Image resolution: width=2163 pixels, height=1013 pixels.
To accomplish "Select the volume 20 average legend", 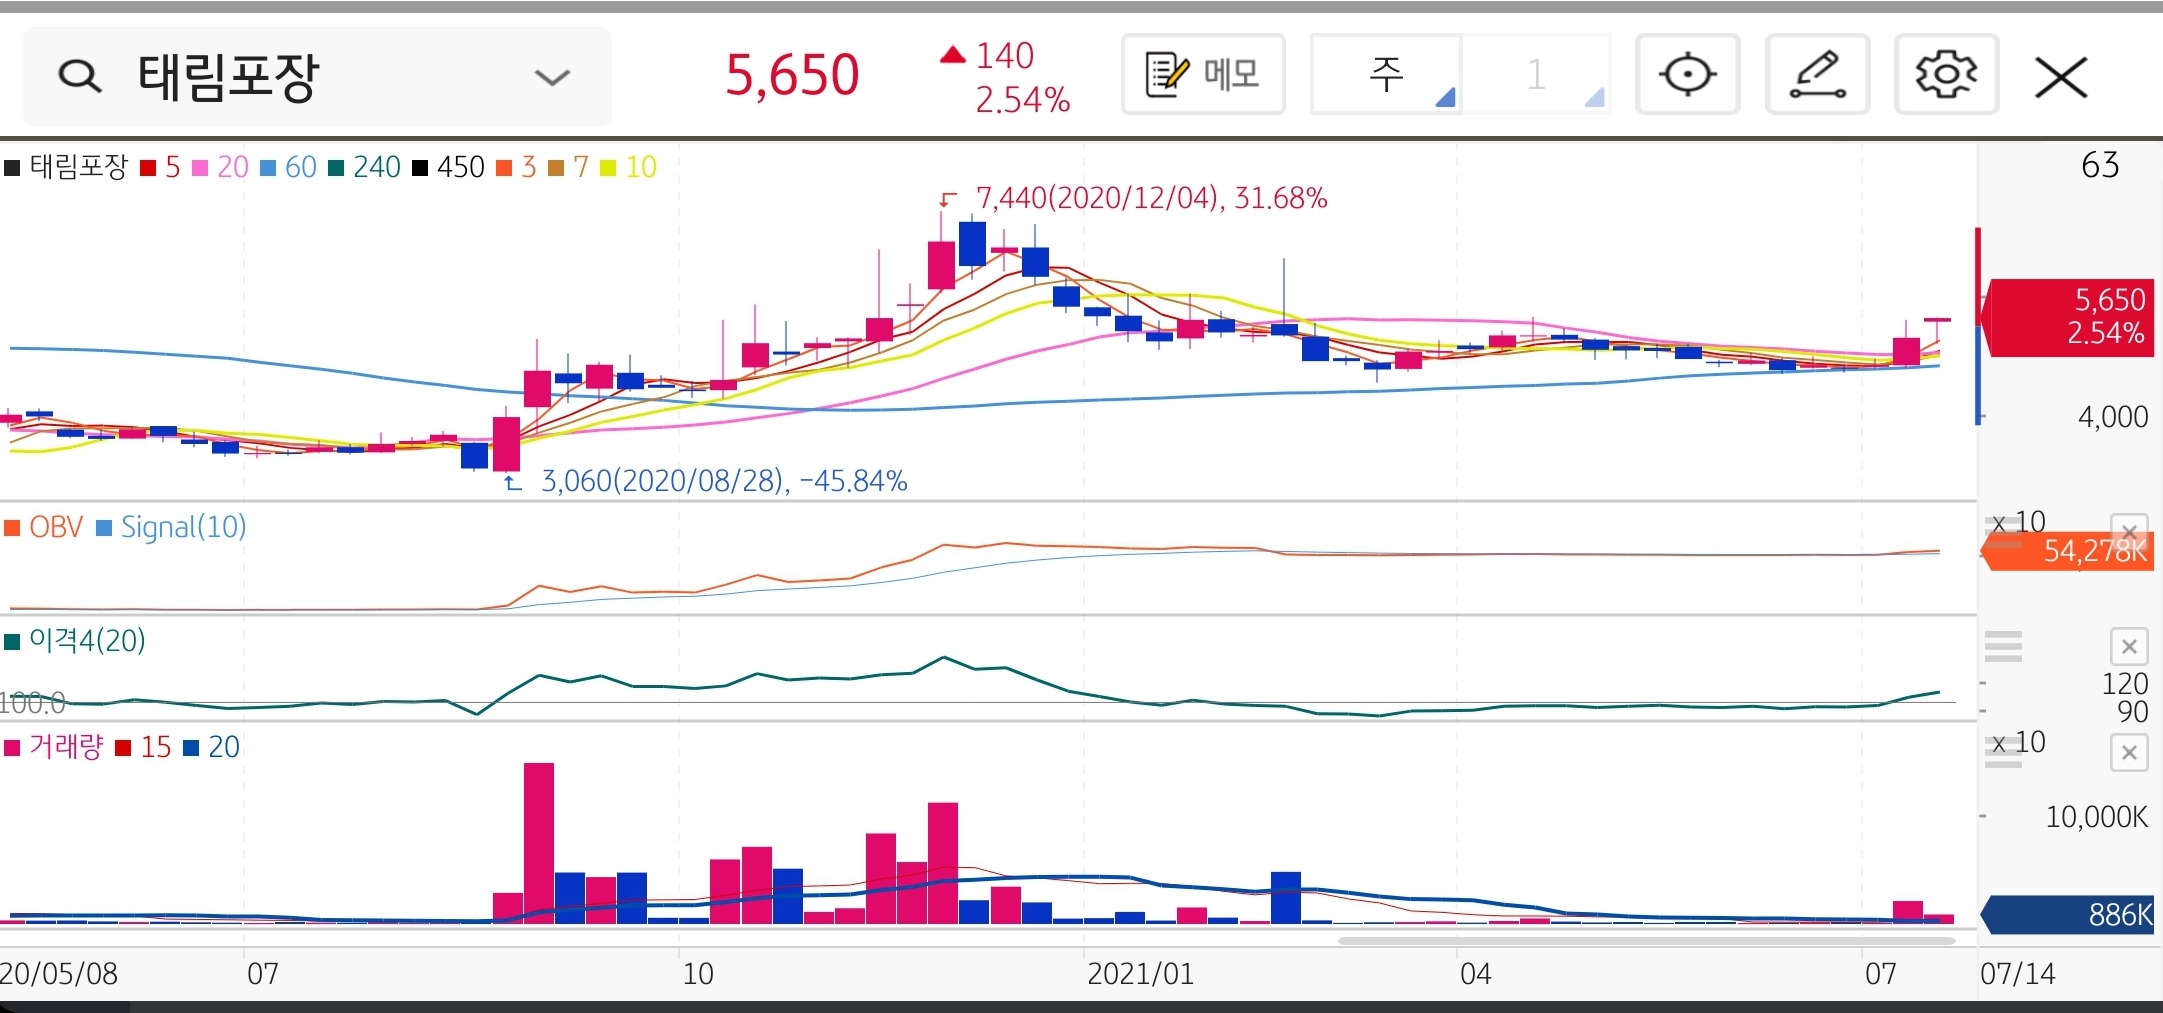I will (x=211, y=747).
